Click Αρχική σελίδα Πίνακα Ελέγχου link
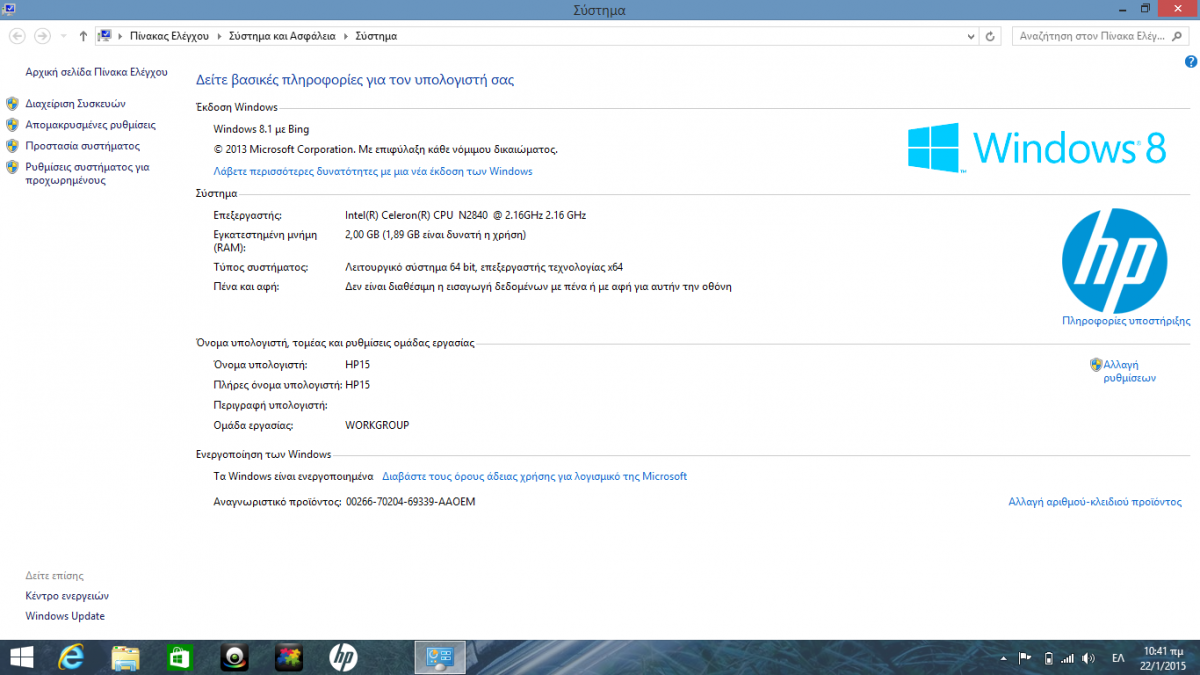1200x675 pixels. click(96, 72)
